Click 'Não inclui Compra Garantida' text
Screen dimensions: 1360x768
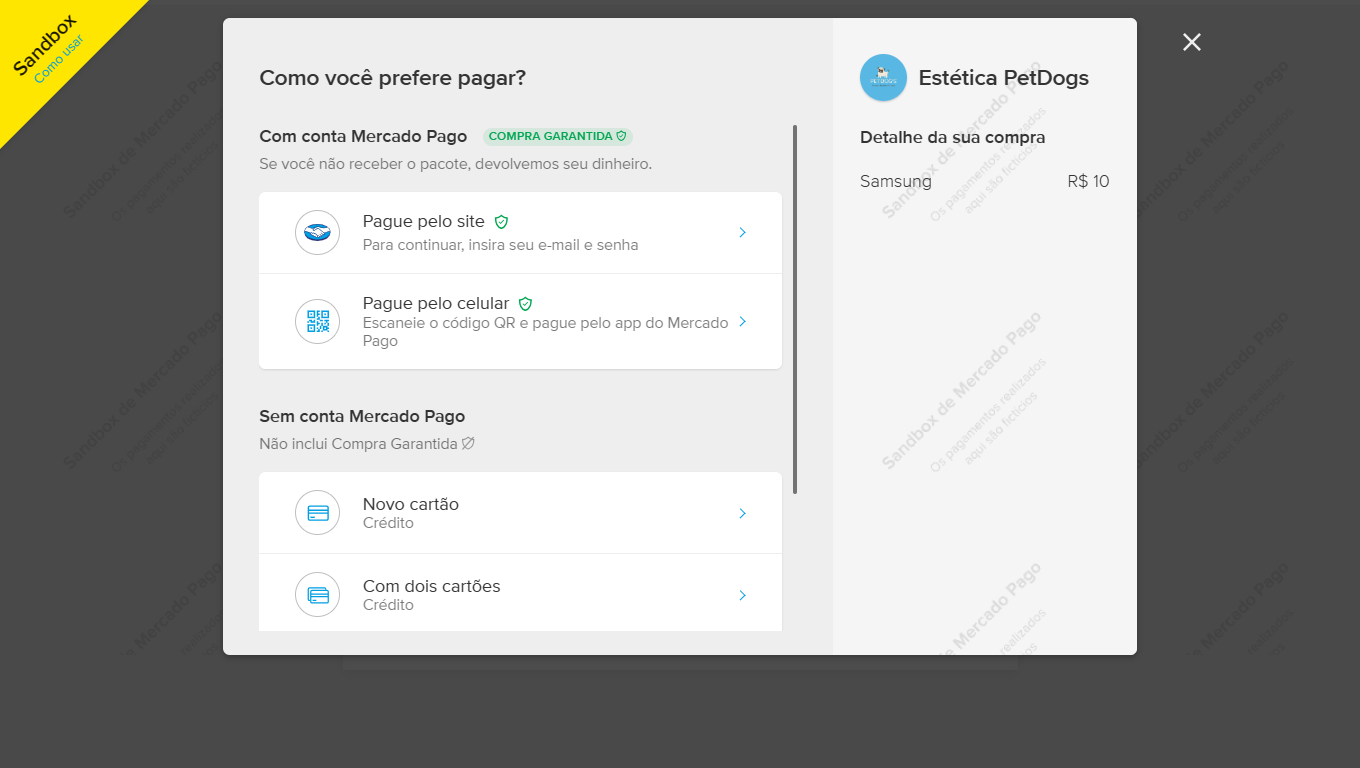coord(358,443)
